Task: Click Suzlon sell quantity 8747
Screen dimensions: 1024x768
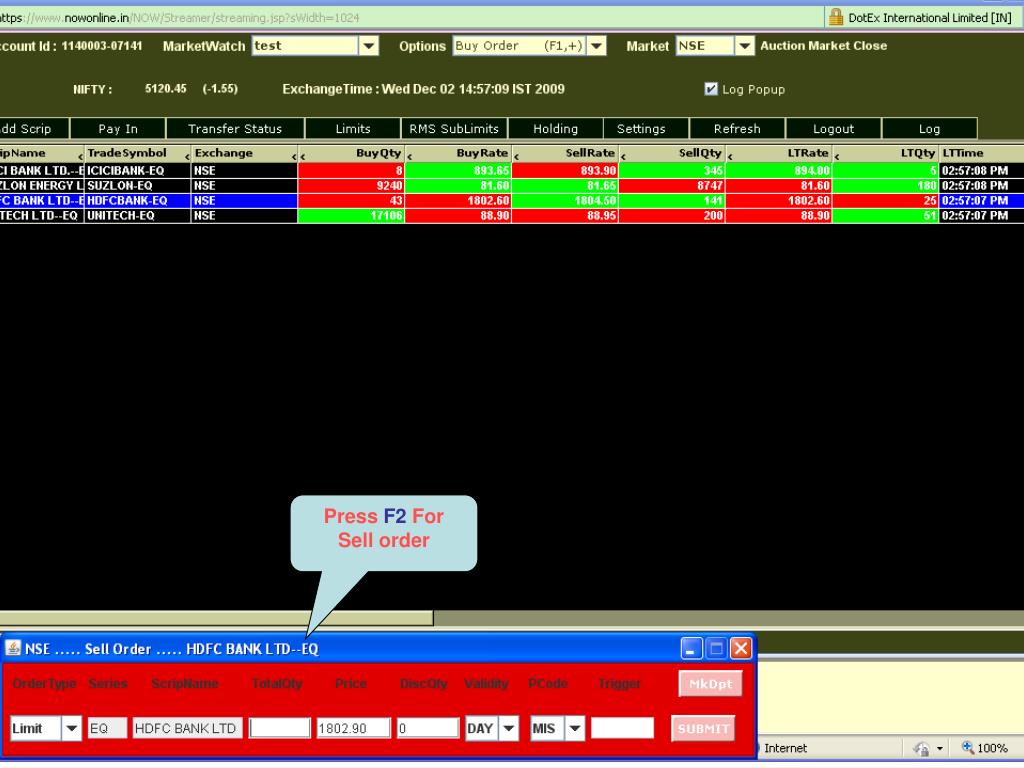Action: coord(672,185)
